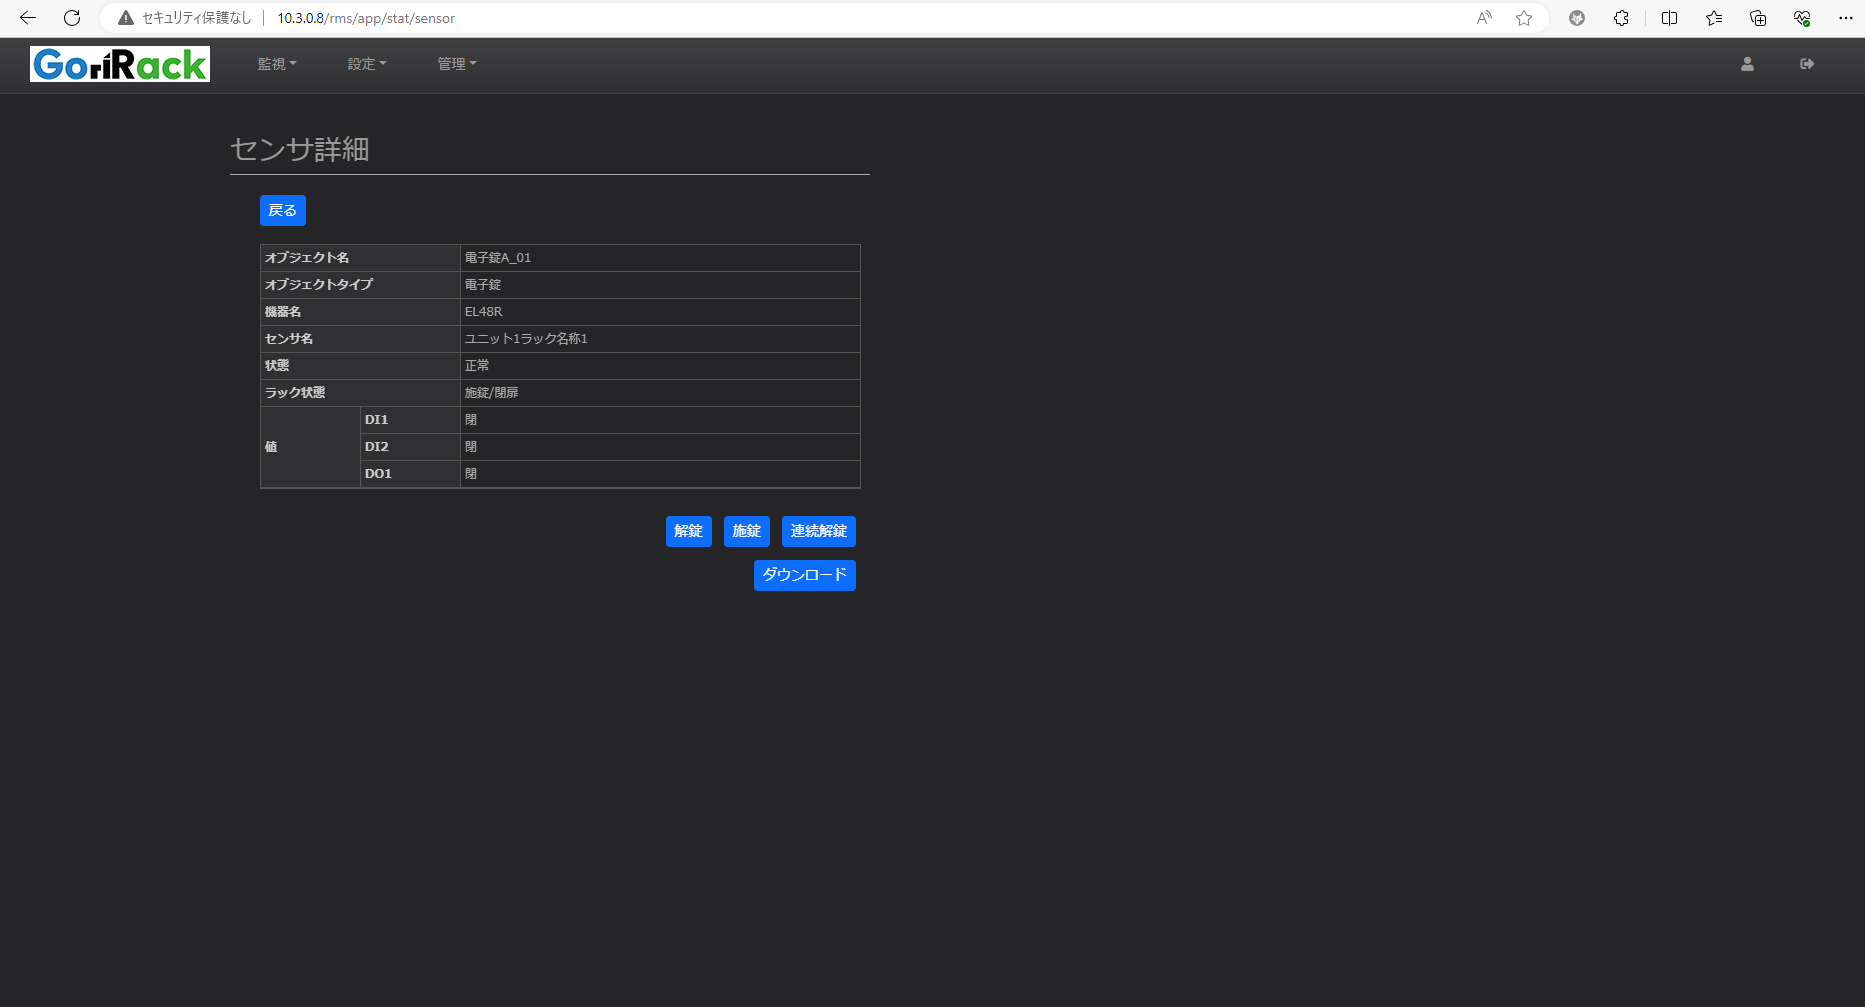Open the browser extensions puzzle icon
Image resolution: width=1865 pixels, height=1007 pixels.
tap(1621, 18)
